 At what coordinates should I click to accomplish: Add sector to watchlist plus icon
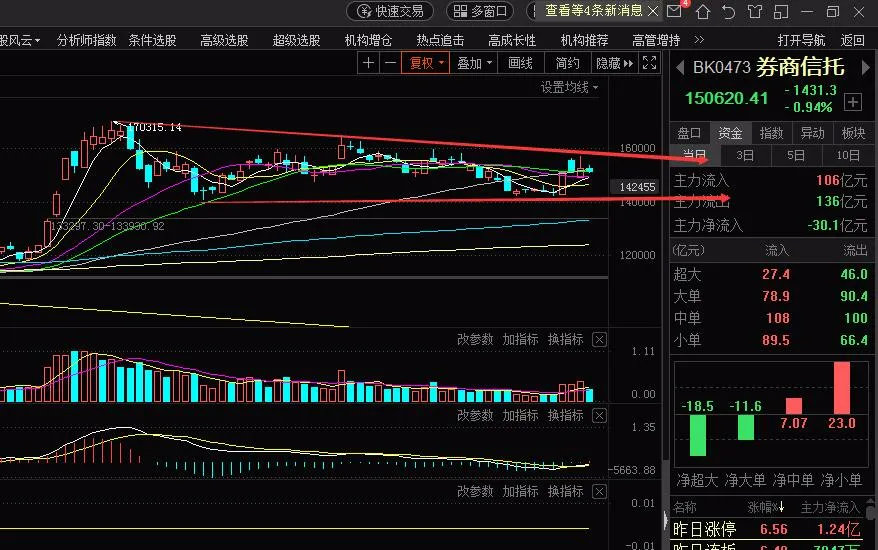click(x=853, y=102)
